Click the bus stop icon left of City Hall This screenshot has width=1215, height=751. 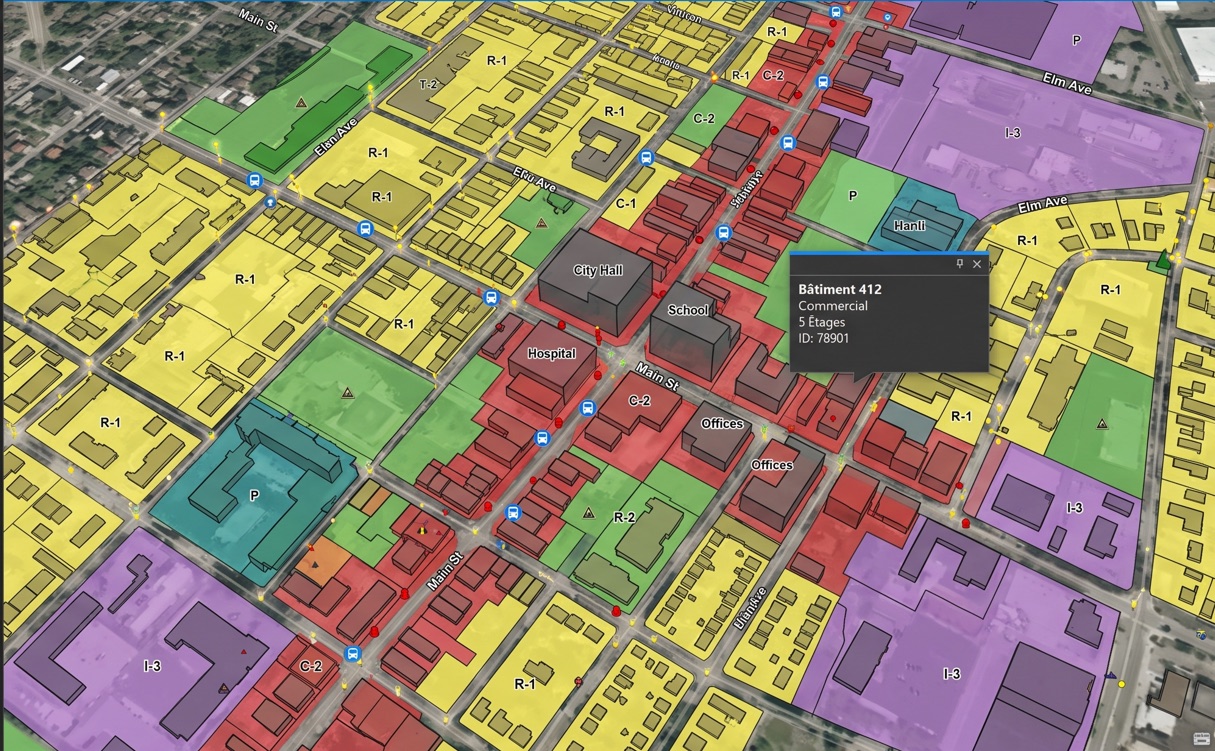[x=491, y=297]
